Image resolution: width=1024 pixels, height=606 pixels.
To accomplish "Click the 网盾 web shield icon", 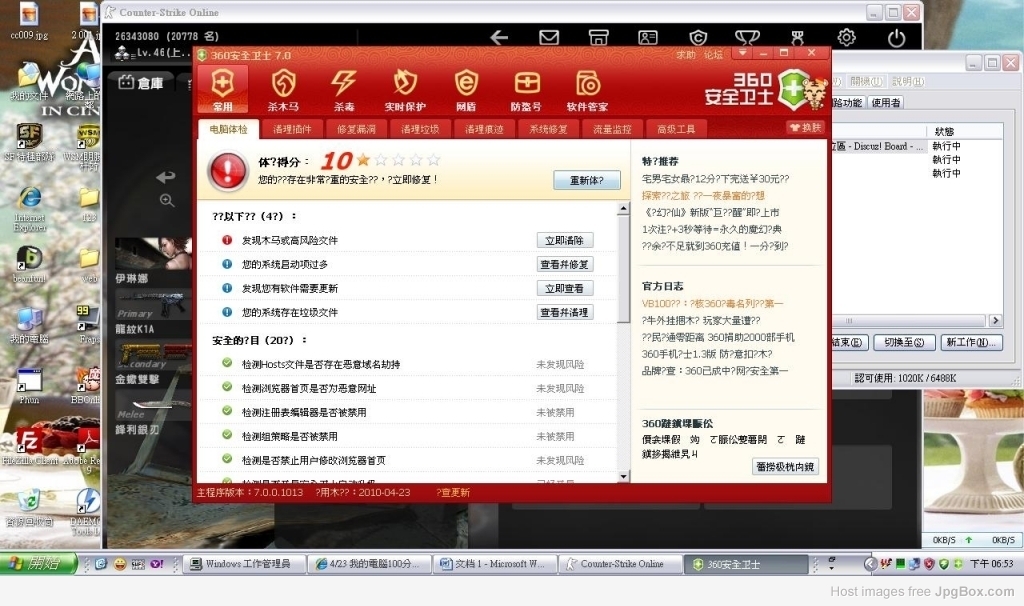I will 466,89.
